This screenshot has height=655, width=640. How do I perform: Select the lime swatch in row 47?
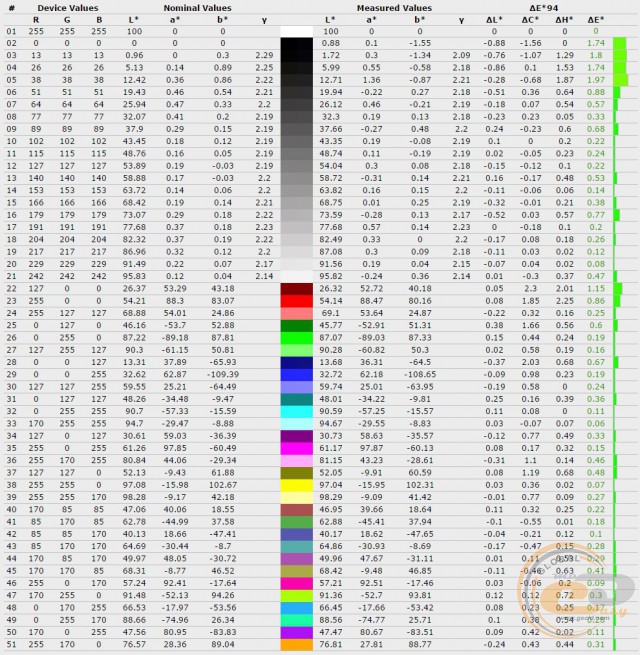pos(297,596)
